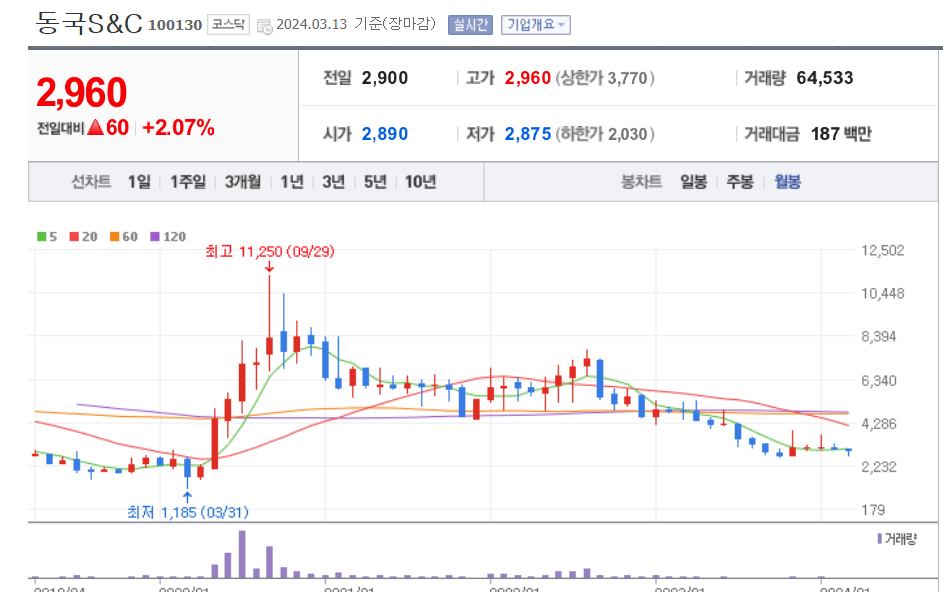Screen dimensions: 943x592
Task: Toggle the 실시간 realtime button
Action: tap(470, 25)
